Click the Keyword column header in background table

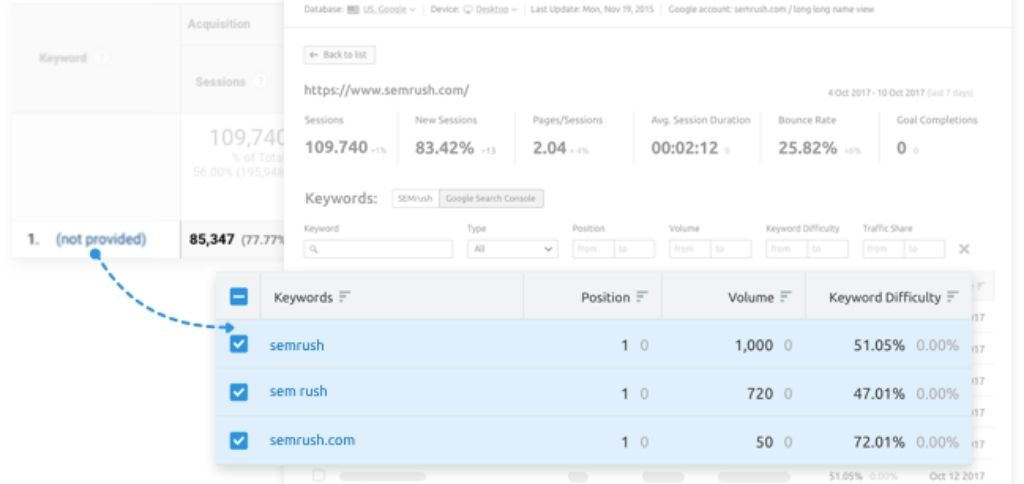63,58
